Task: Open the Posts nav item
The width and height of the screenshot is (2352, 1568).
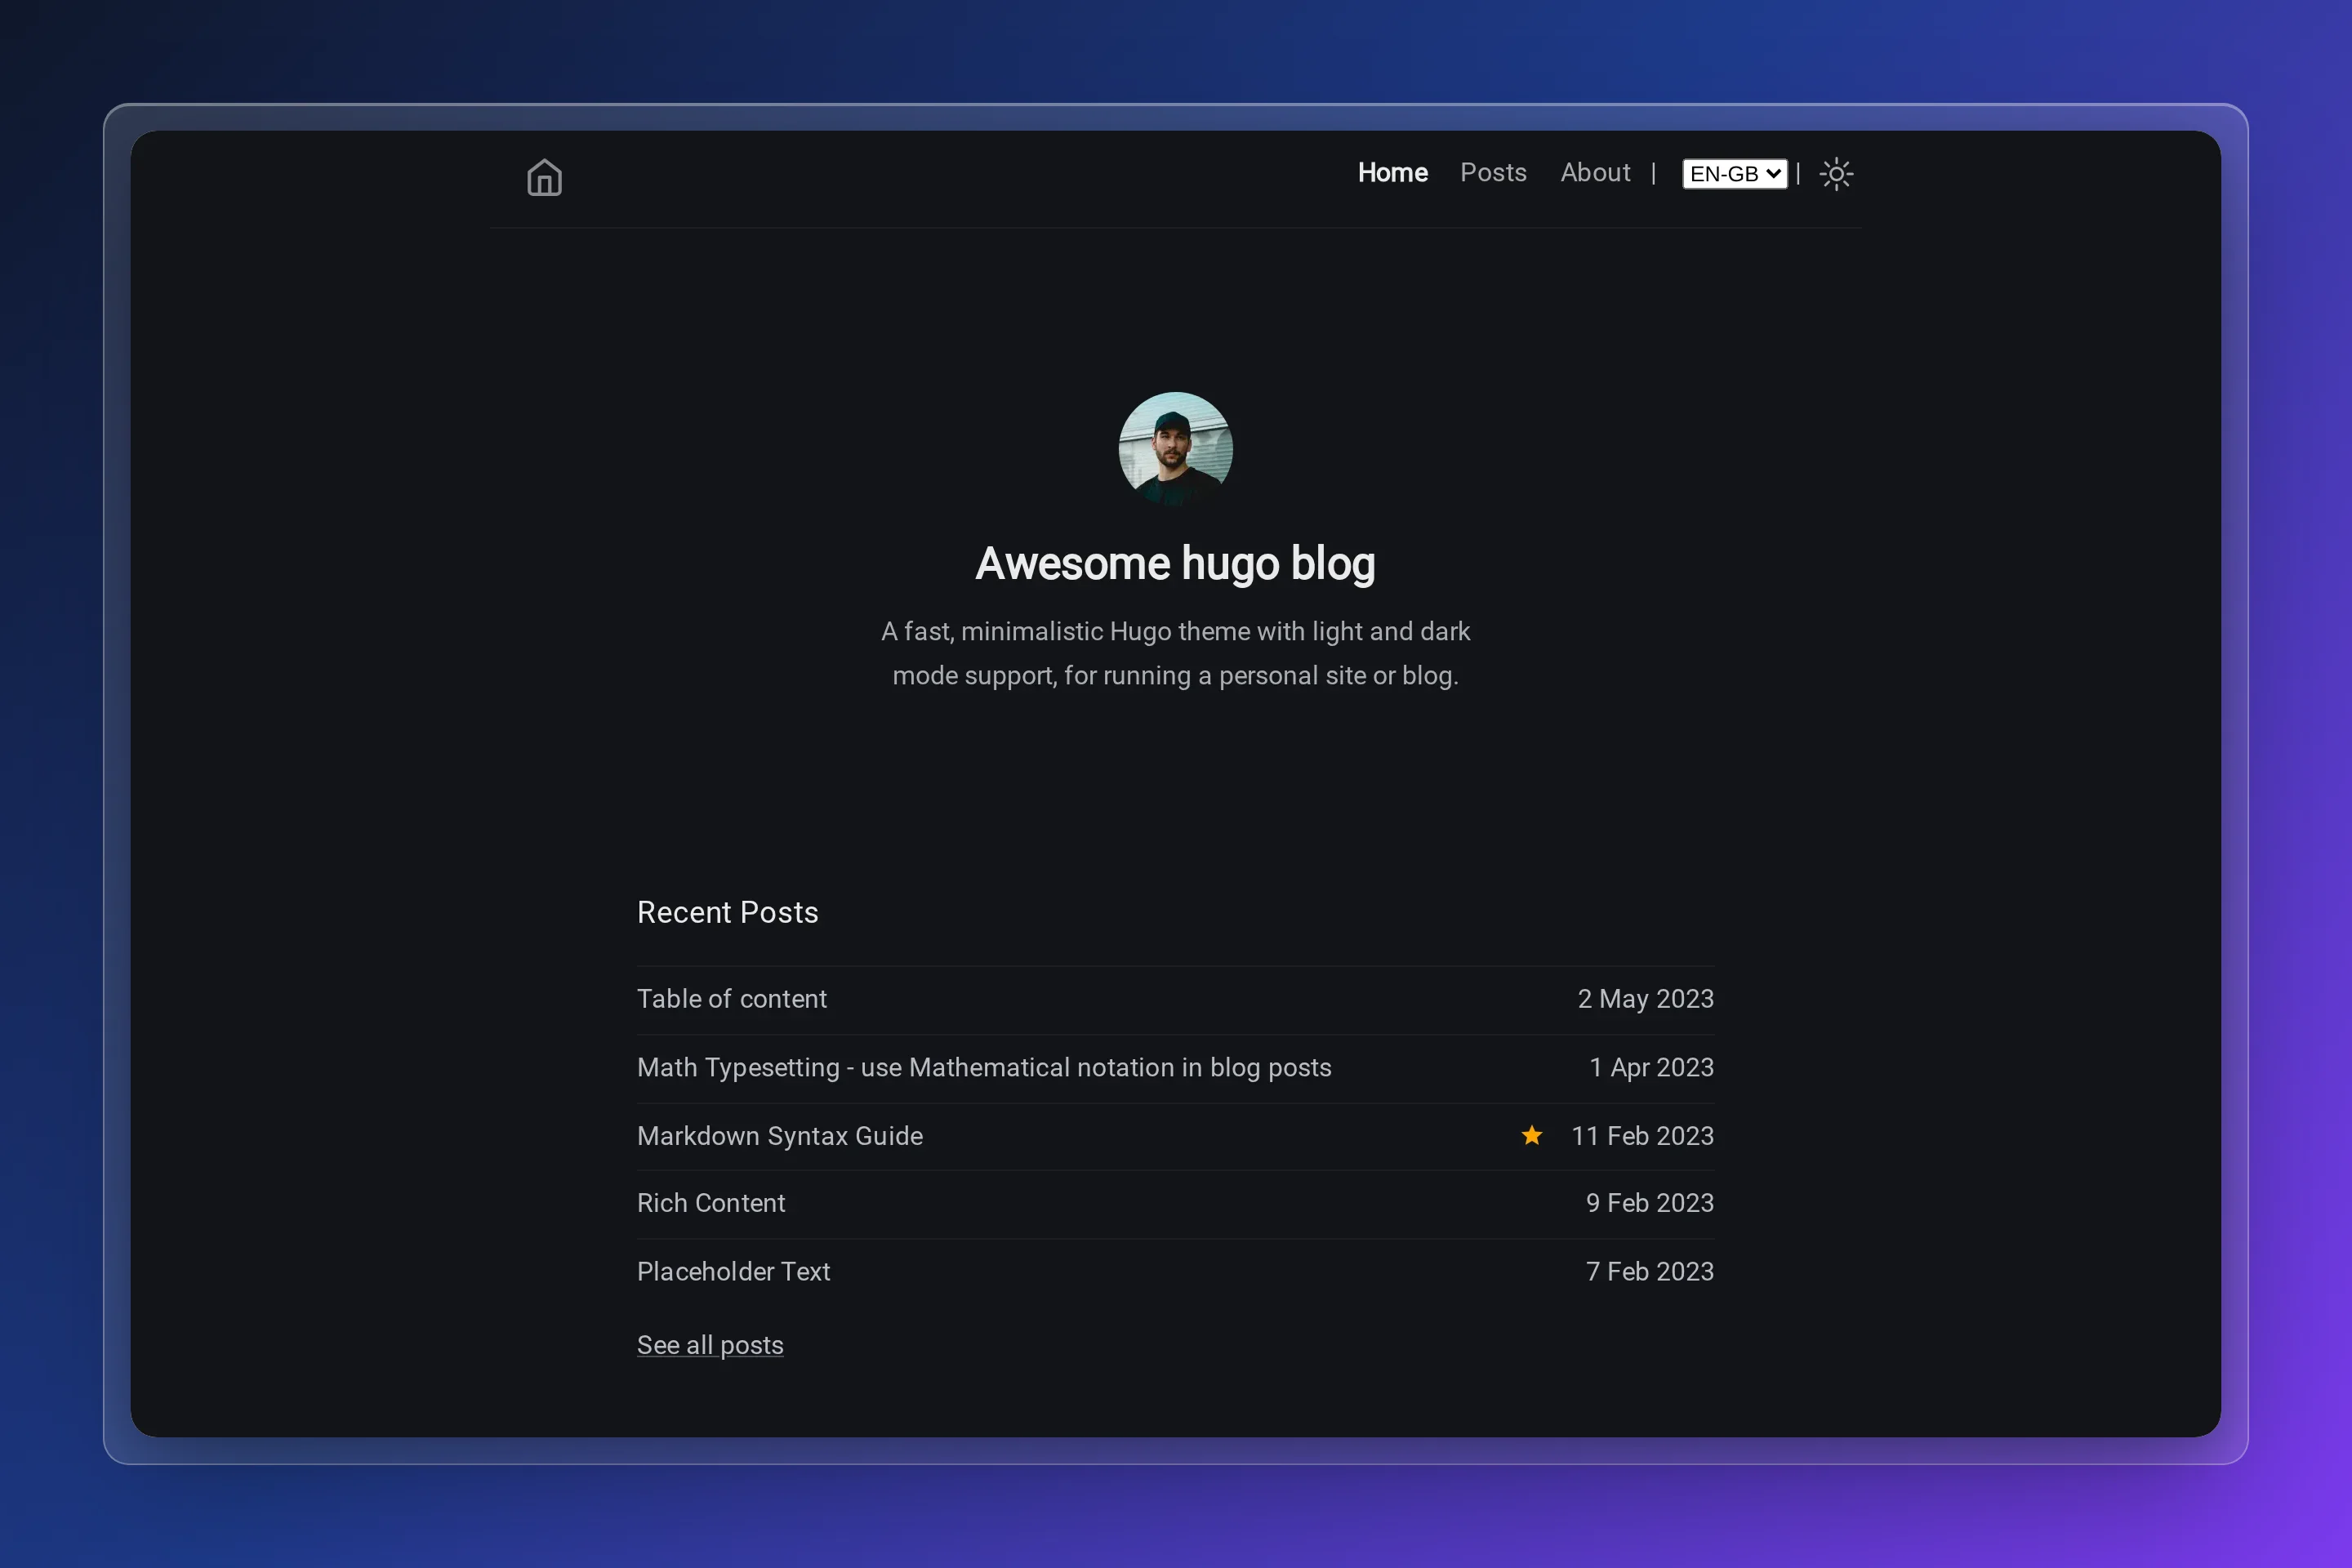Action: 1493,173
